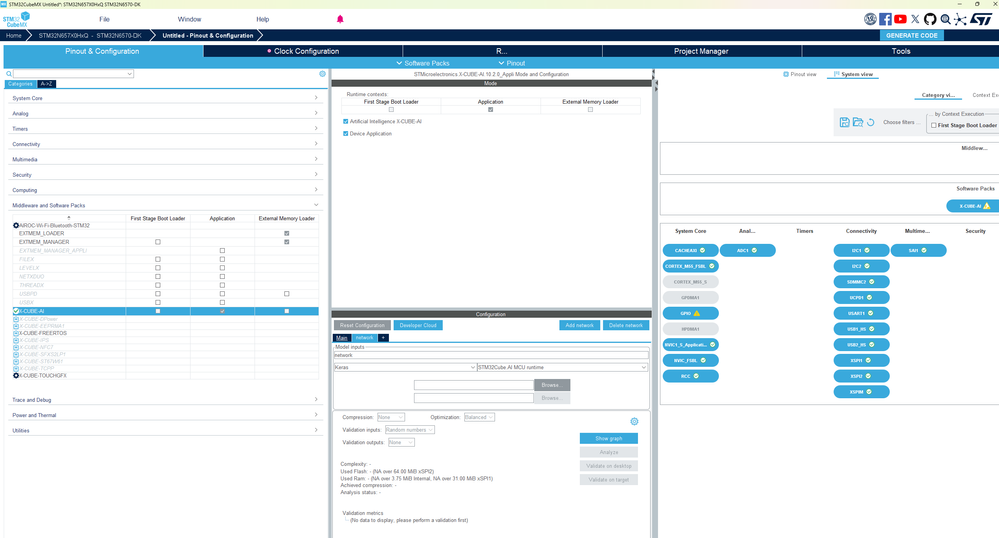Open the Software Packs dropdown menu
The height and width of the screenshot is (538, 999).
click(x=423, y=63)
